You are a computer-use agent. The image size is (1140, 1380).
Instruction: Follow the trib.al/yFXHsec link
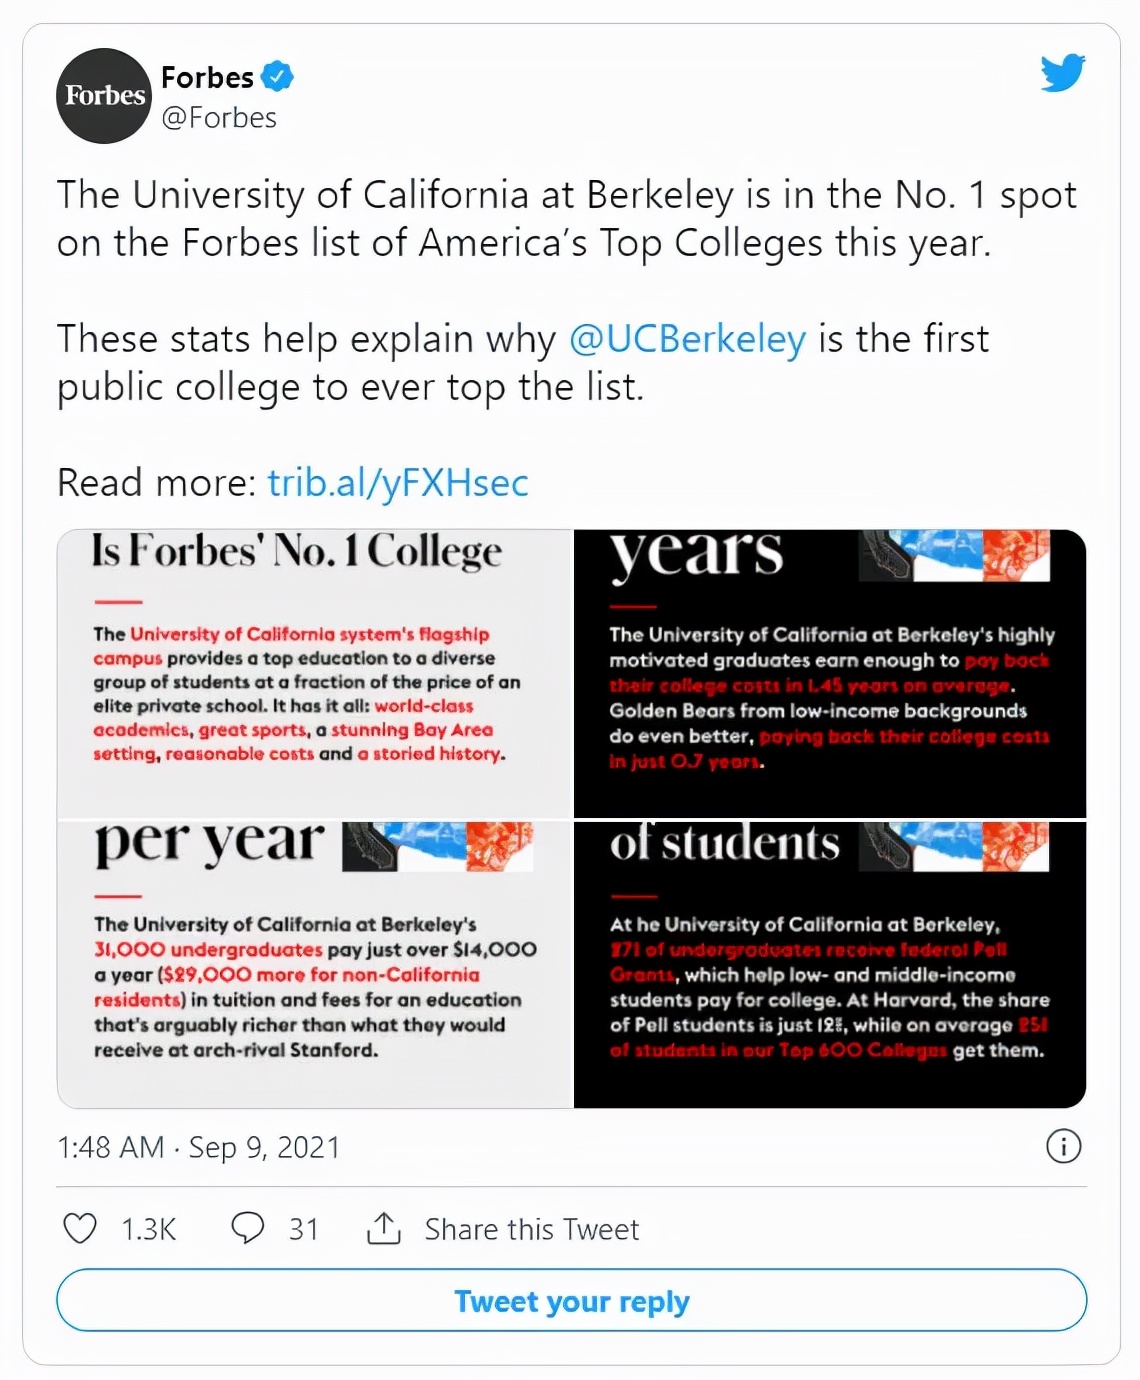click(x=398, y=483)
